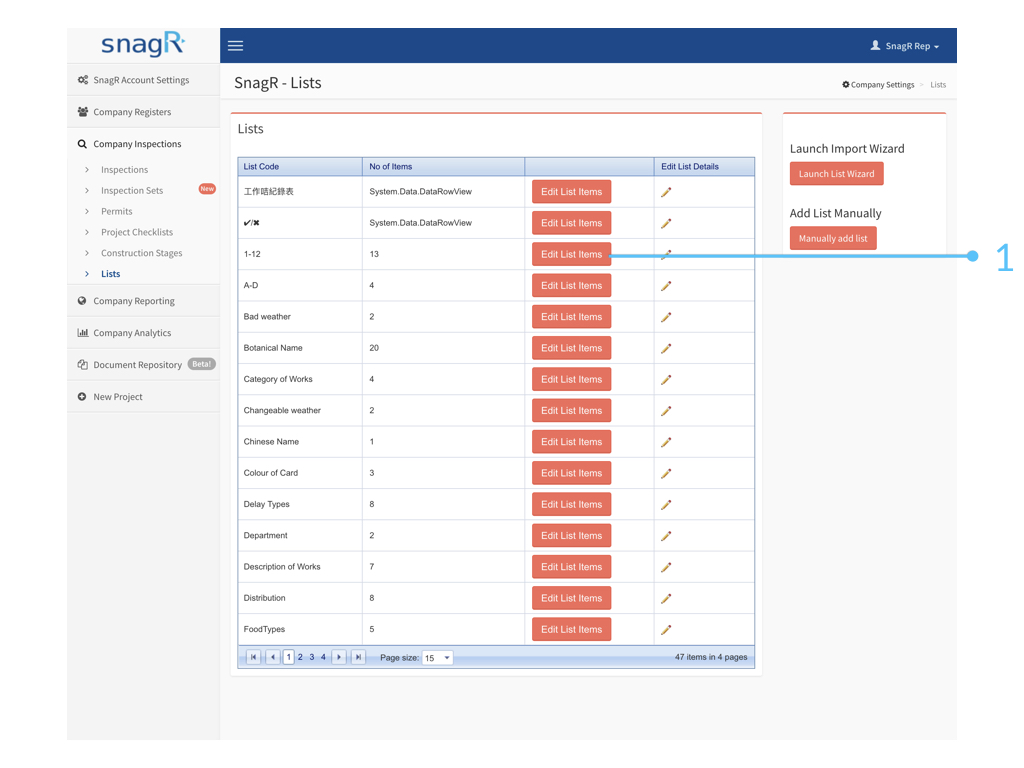Click the pencil icon for Department
The height and width of the screenshot is (768, 1024).
666,536
